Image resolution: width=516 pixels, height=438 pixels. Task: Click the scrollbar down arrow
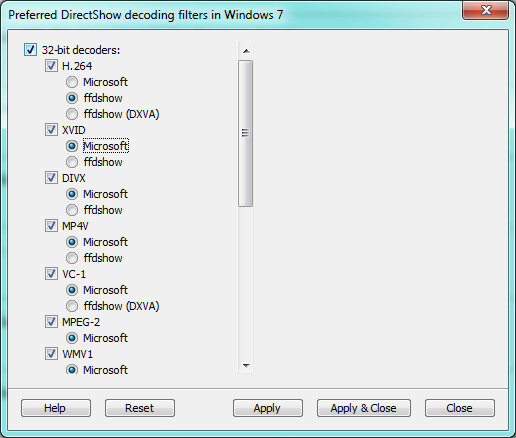click(x=246, y=366)
